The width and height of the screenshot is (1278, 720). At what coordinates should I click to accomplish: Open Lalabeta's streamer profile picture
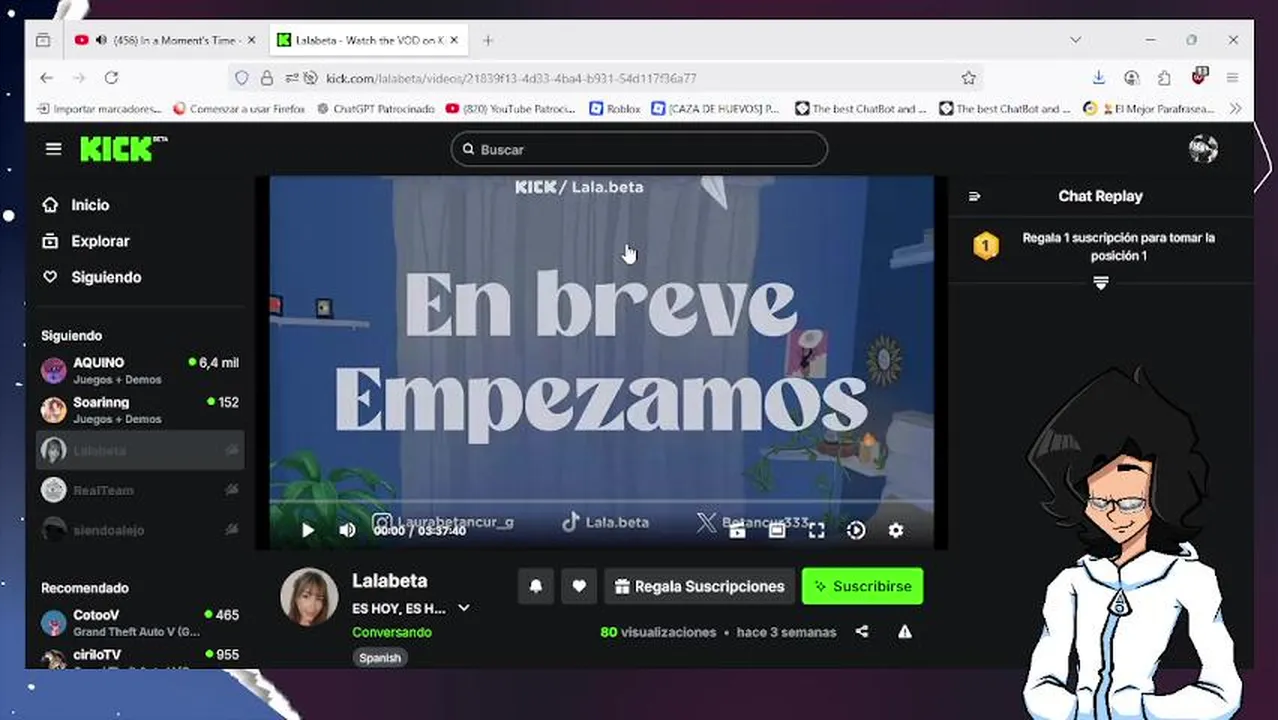[x=309, y=597]
